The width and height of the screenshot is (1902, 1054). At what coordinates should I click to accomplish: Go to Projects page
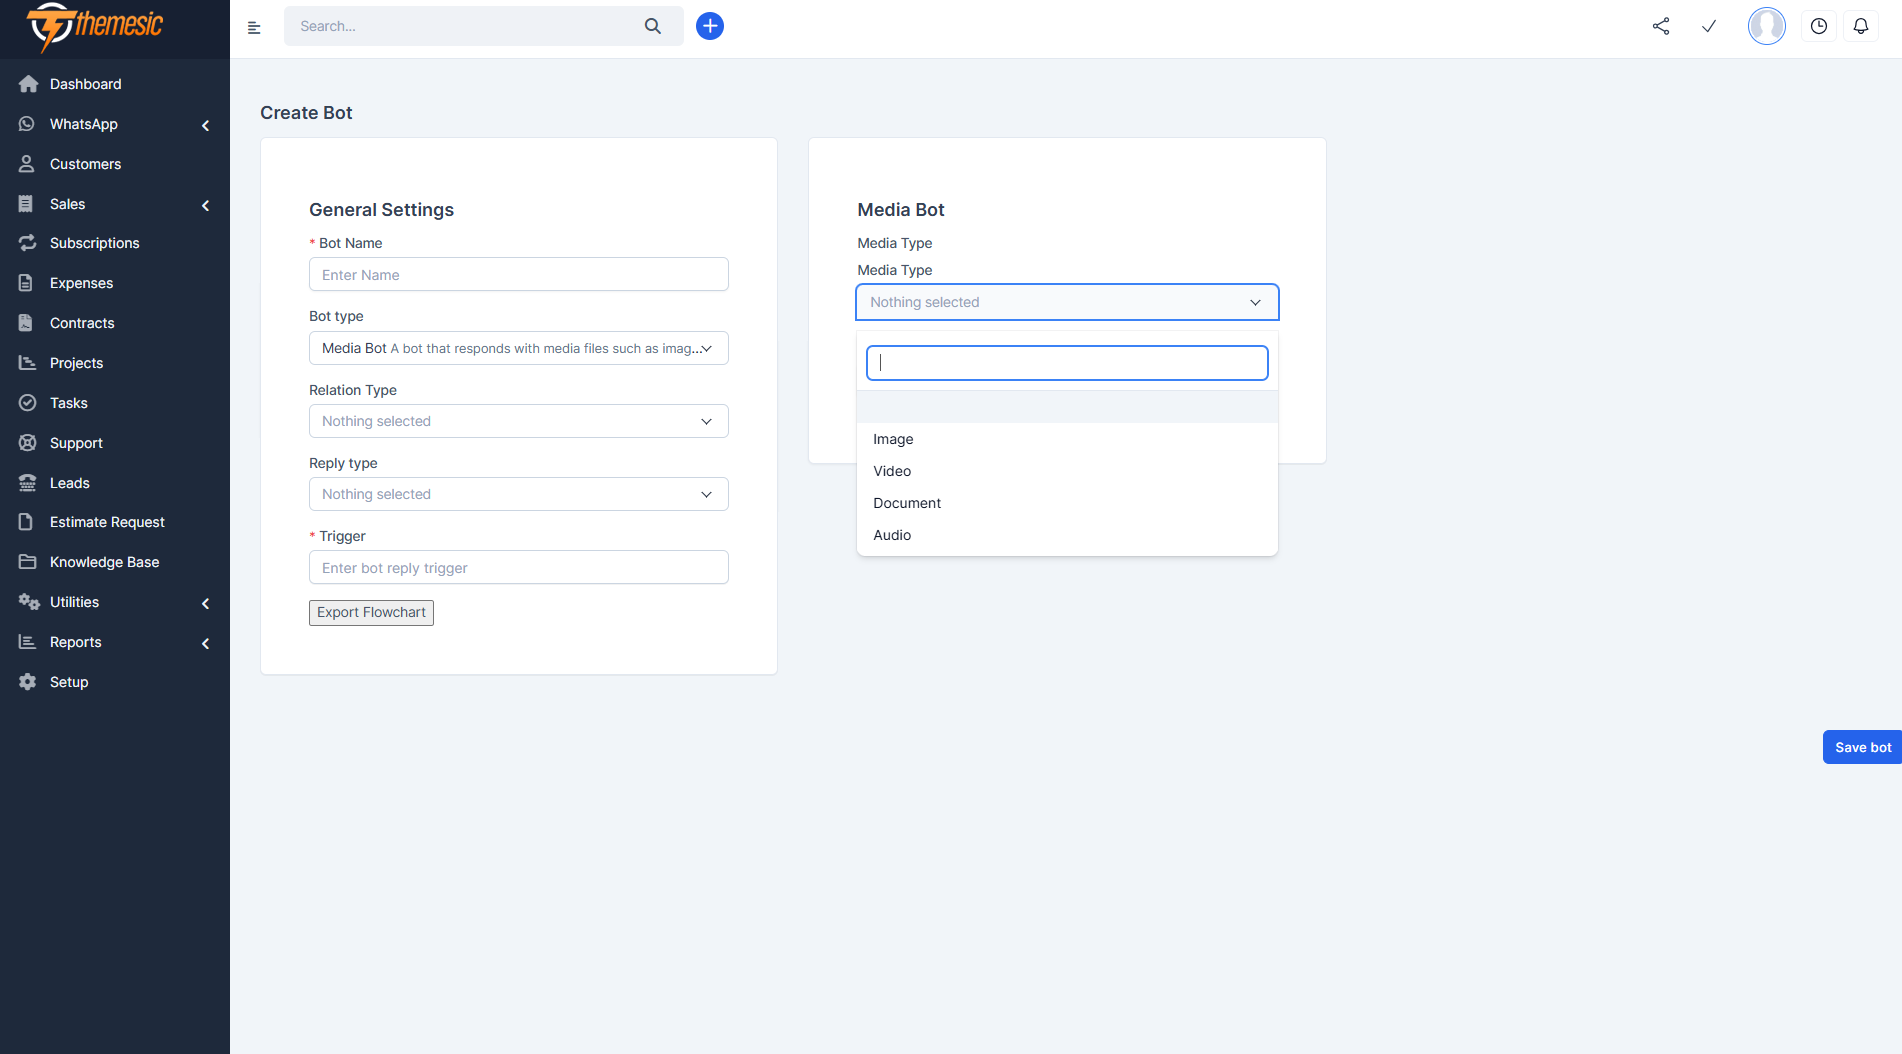coord(76,363)
